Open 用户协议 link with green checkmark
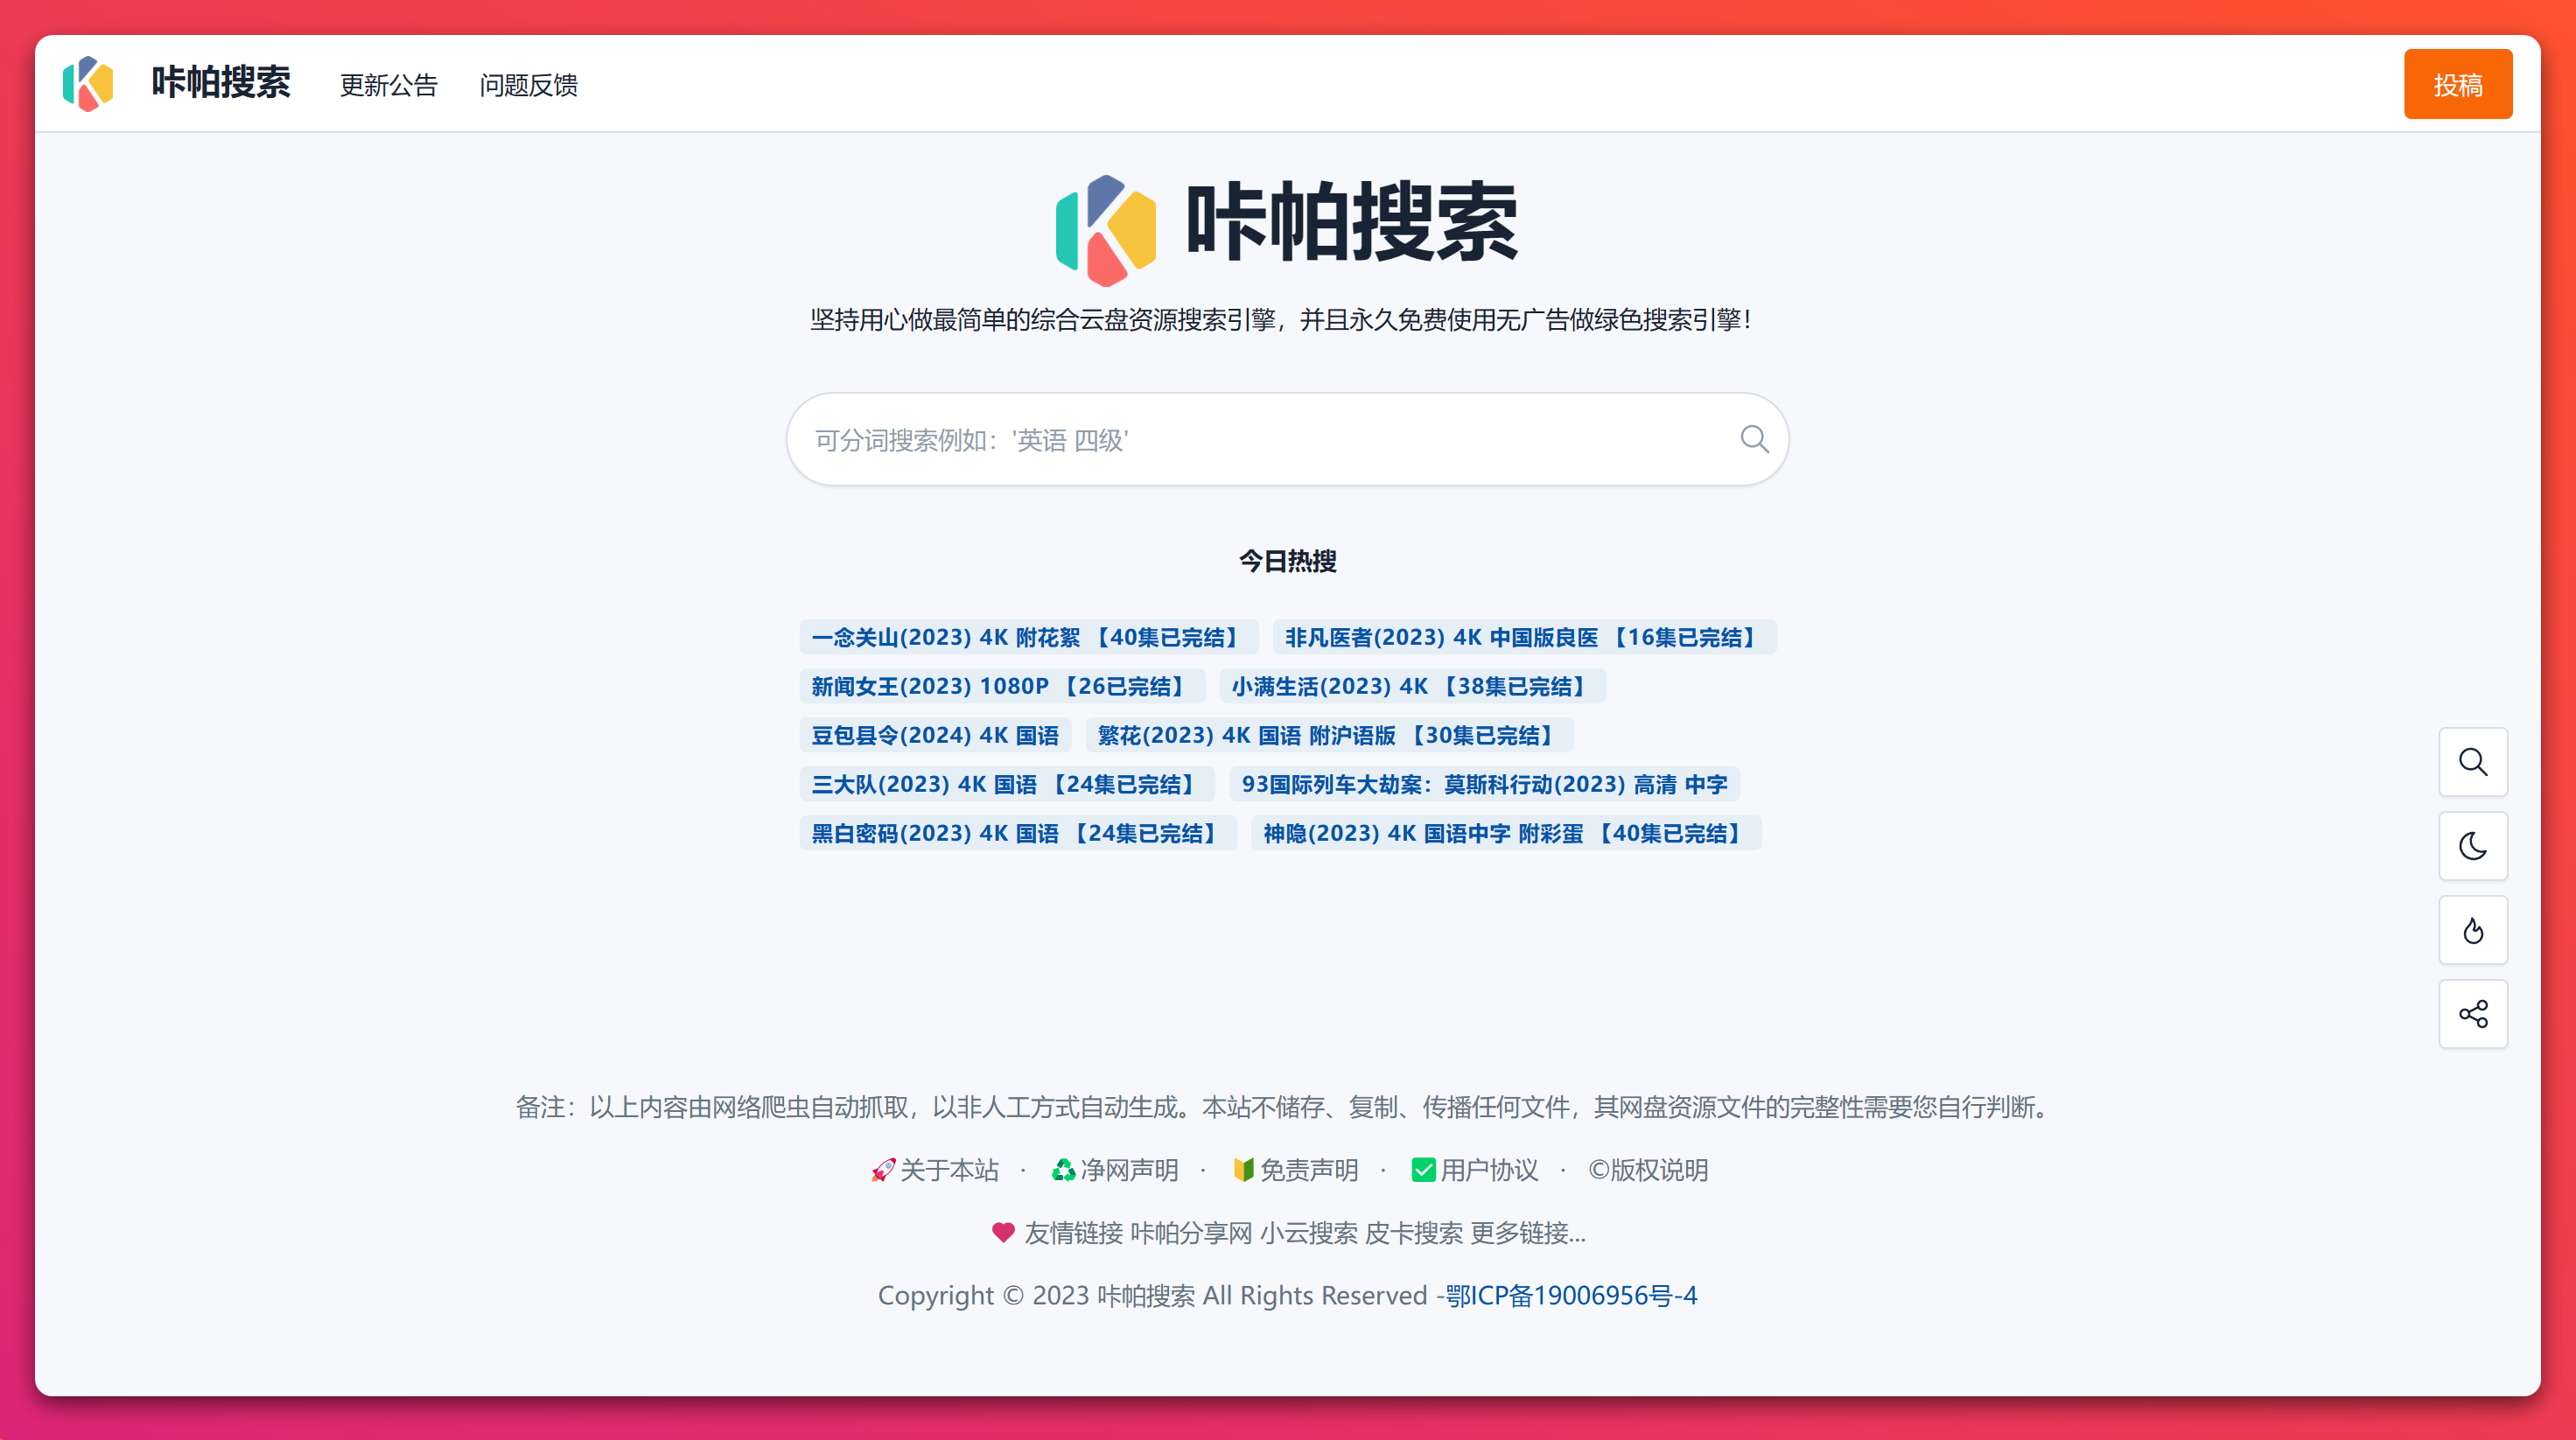 click(x=1476, y=1170)
